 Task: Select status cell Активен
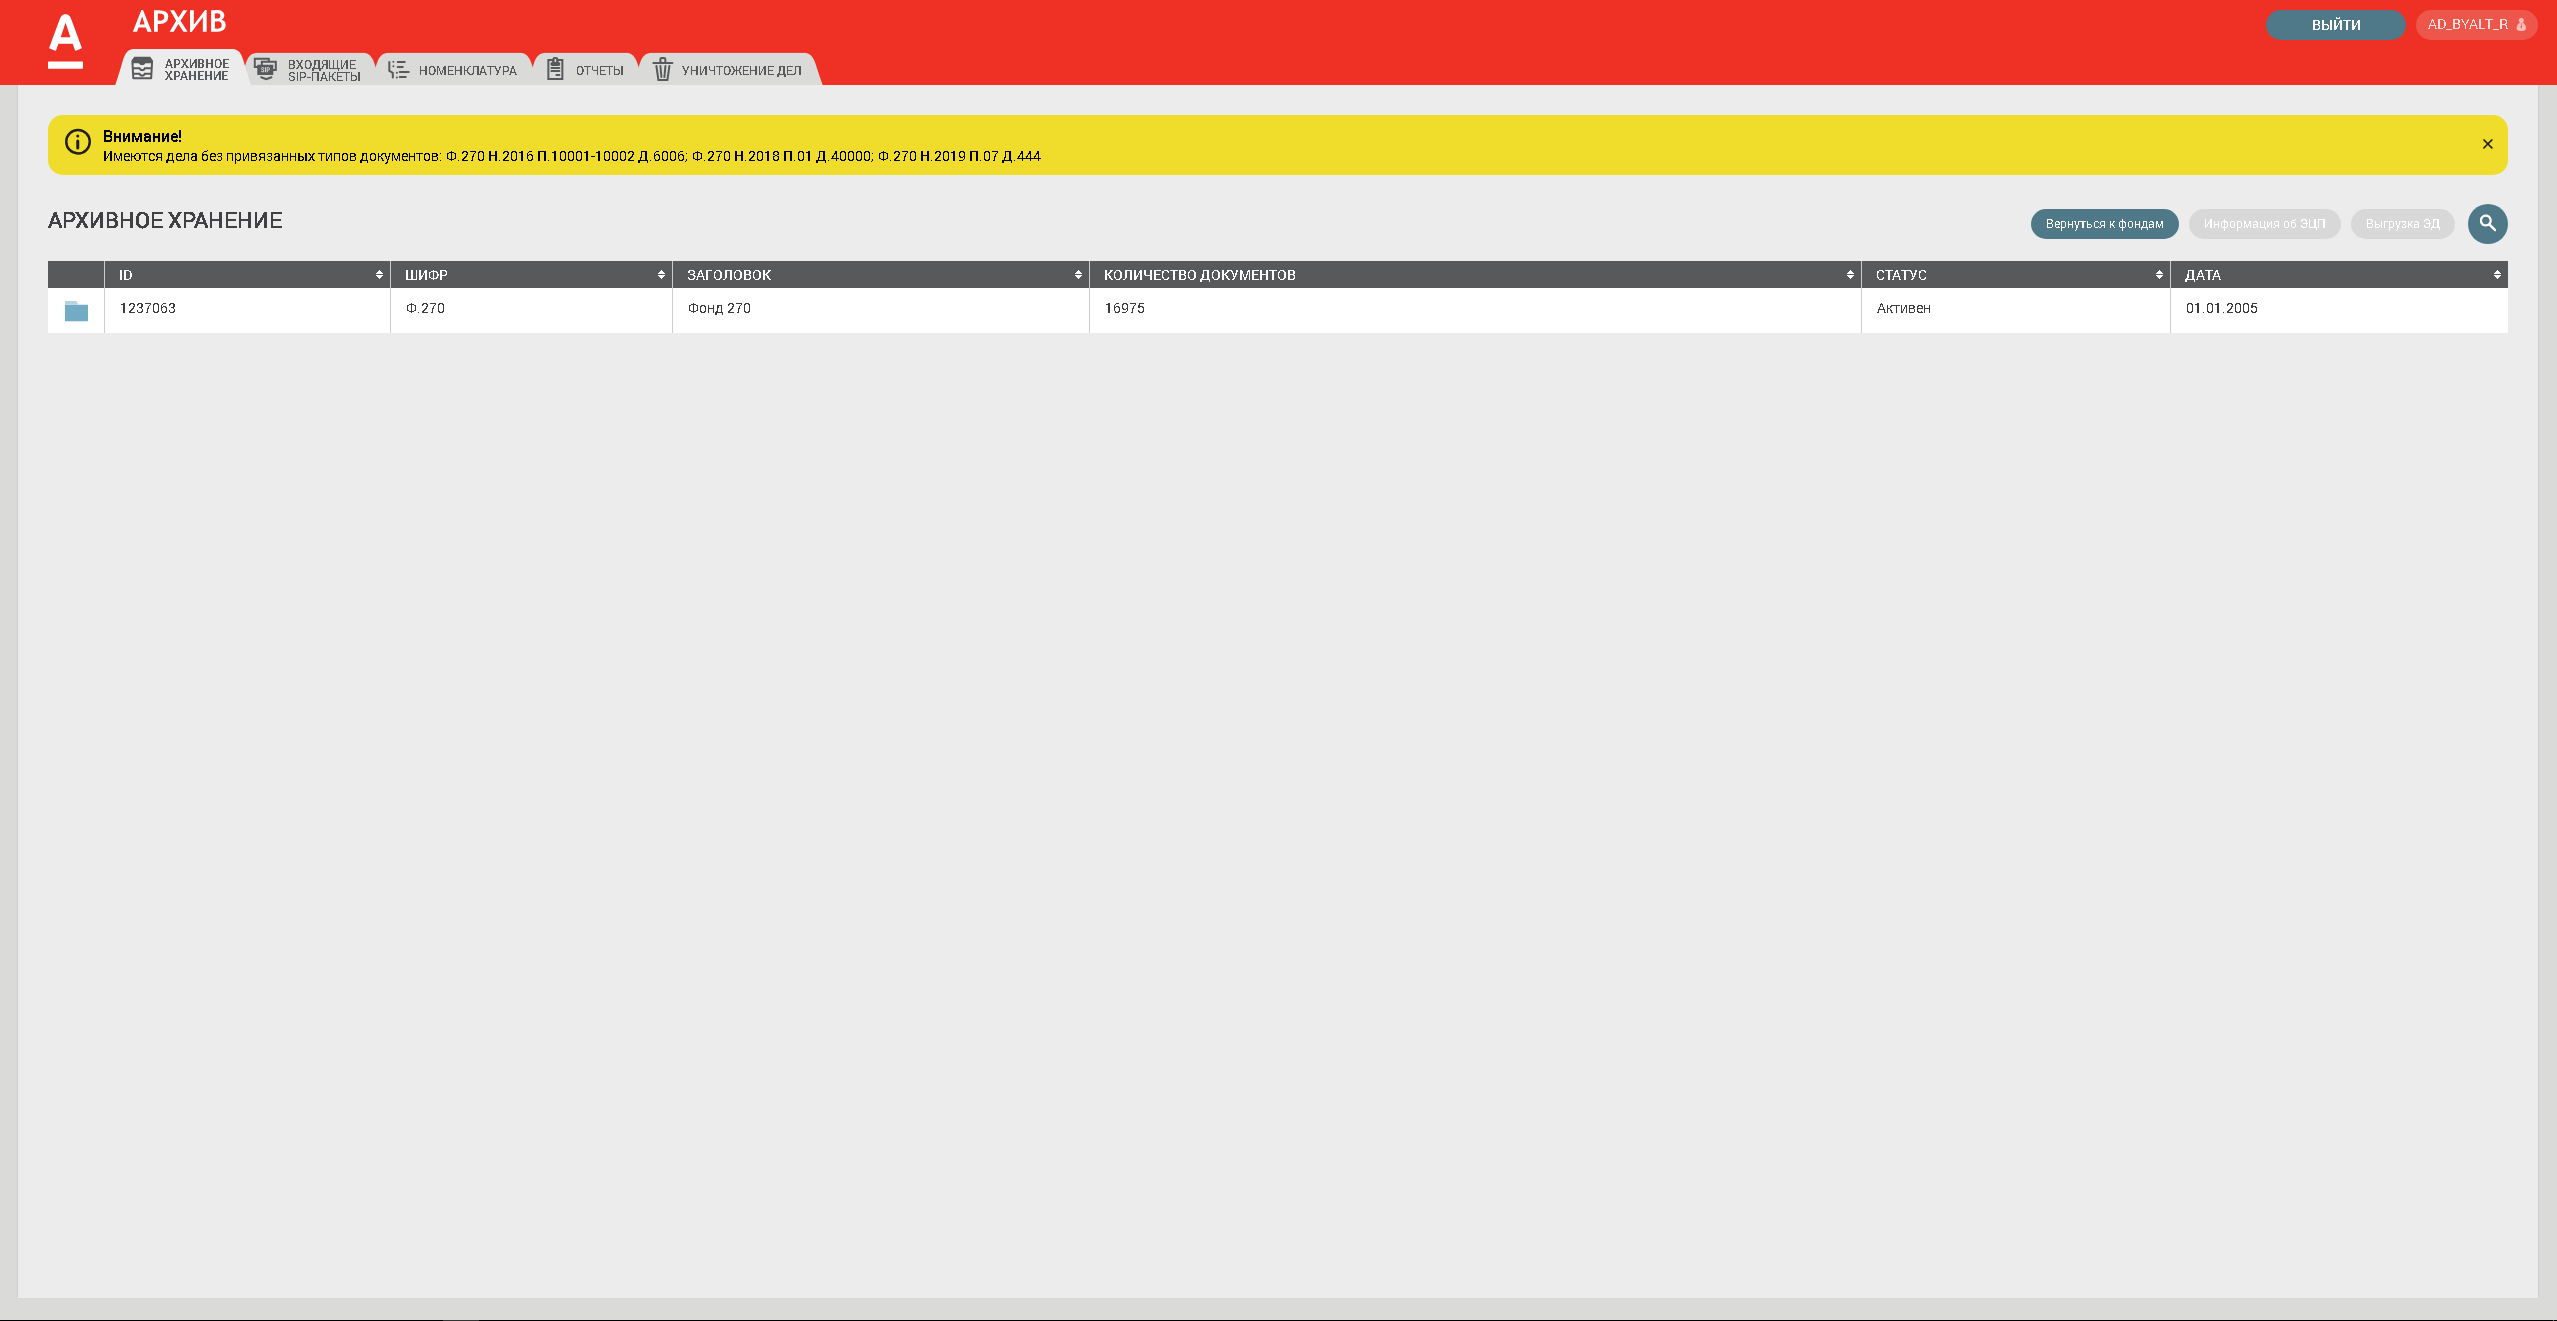(x=2015, y=309)
